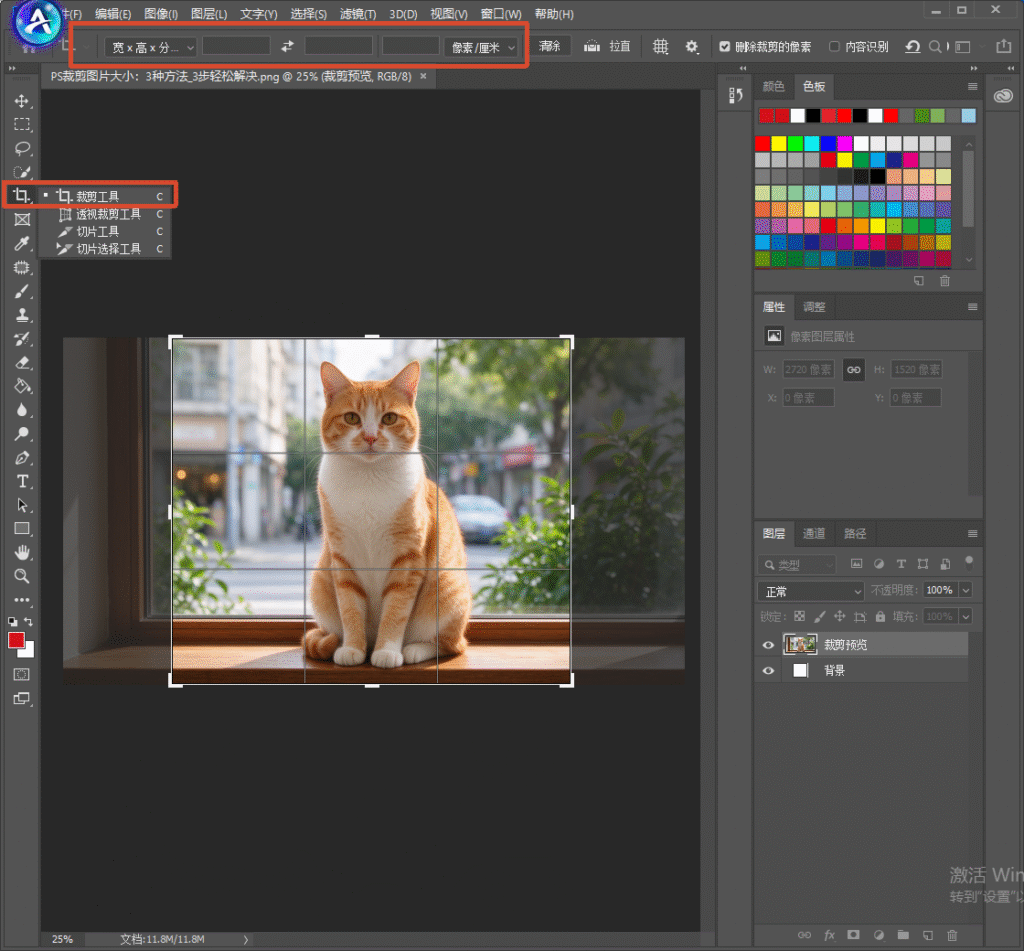The image size is (1024, 951).
Task: Select the Hand tool
Action: (x=22, y=553)
